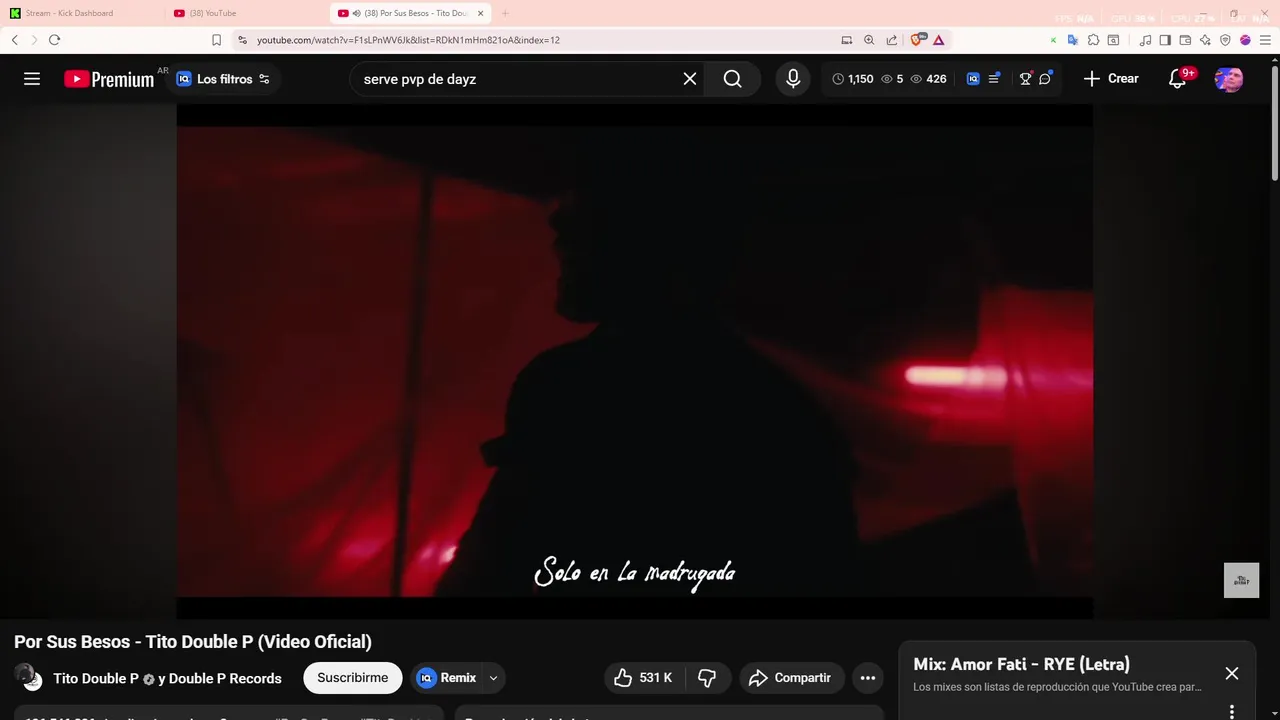Click the Crear button
The image size is (1280, 720).
(1111, 79)
